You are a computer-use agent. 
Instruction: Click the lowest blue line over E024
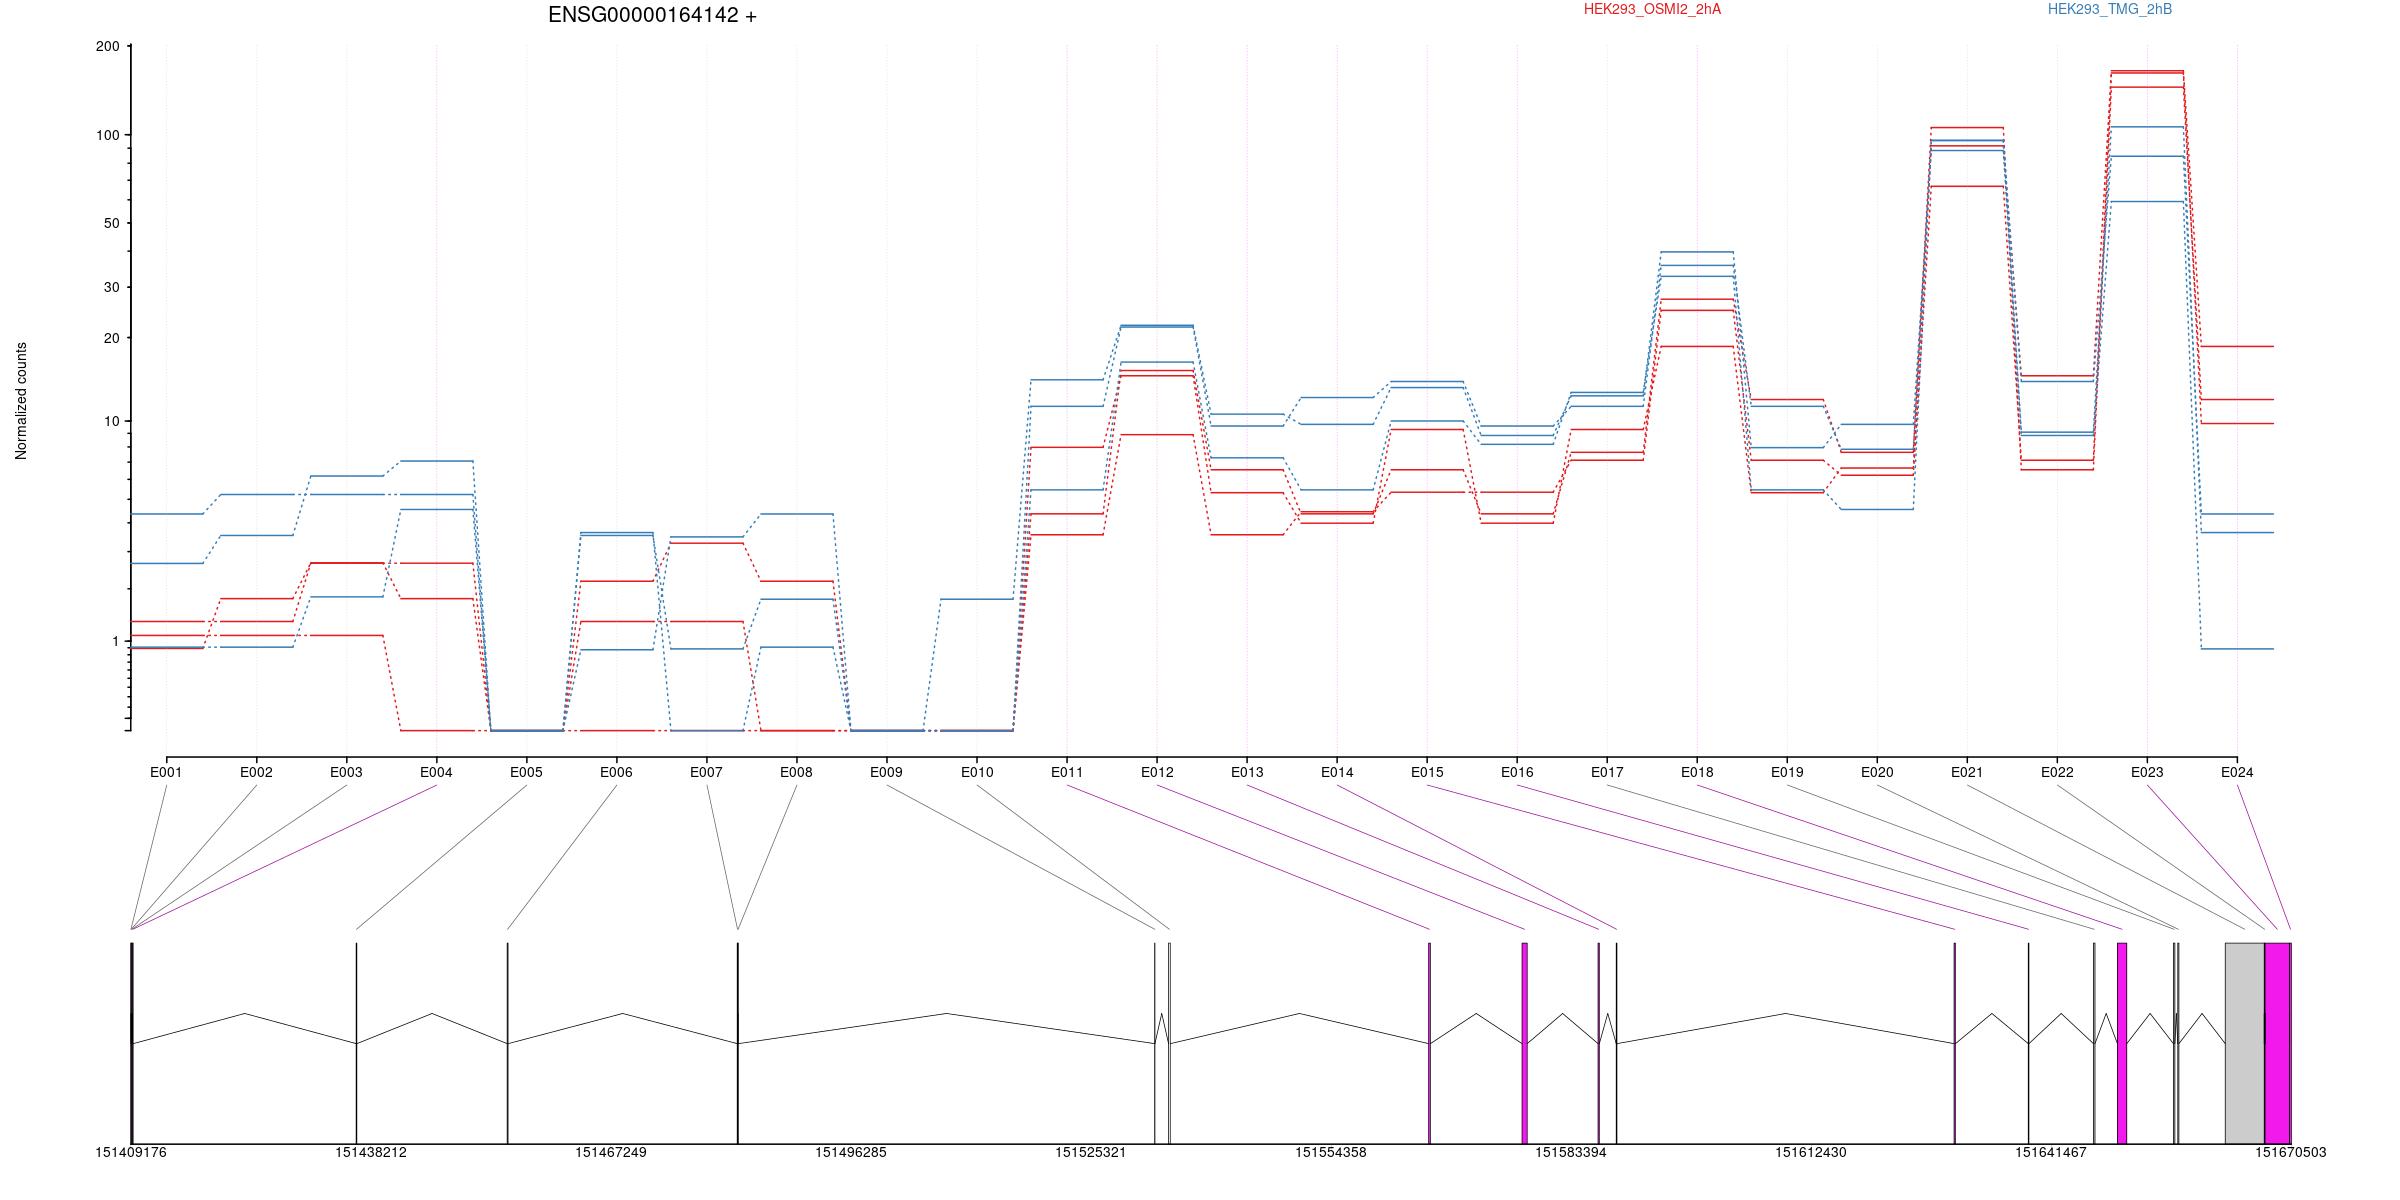click(x=2238, y=649)
